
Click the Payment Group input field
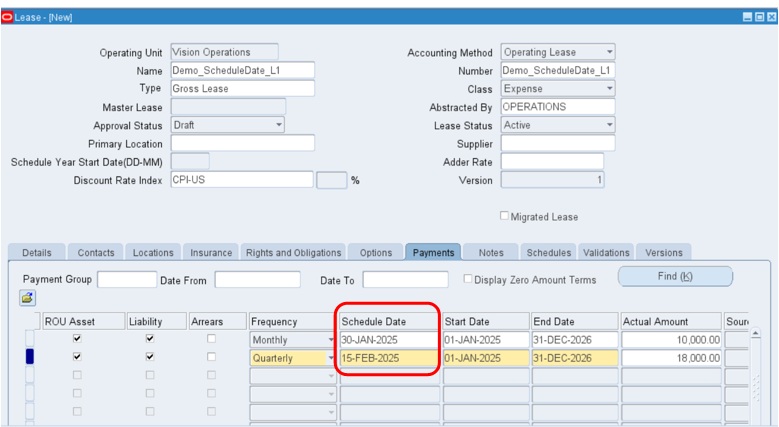coord(126,280)
